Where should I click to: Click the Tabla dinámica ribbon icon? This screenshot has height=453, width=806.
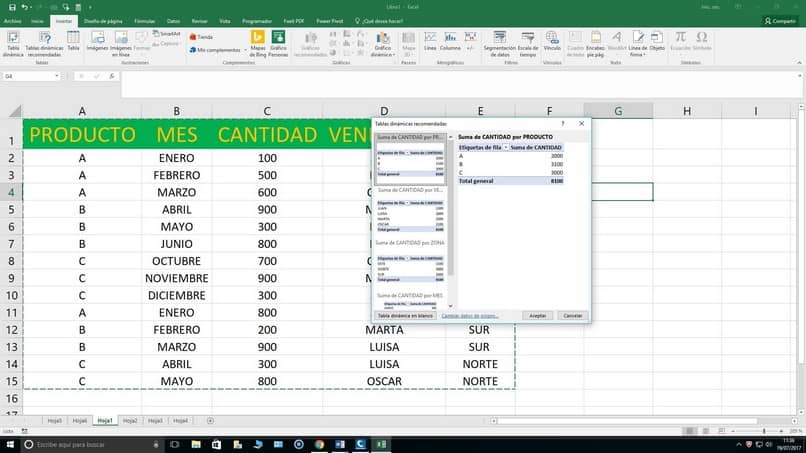(13, 43)
